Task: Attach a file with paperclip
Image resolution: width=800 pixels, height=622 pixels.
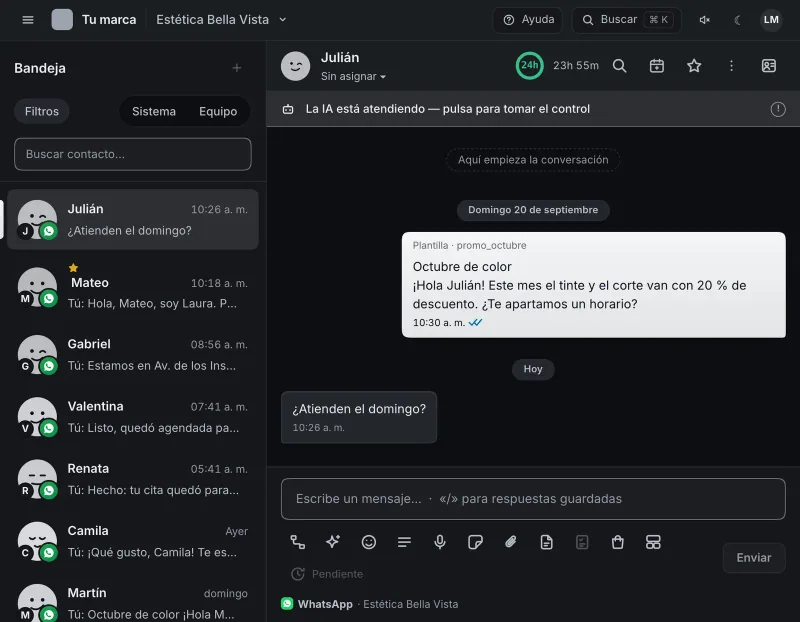Action: [511, 542]
